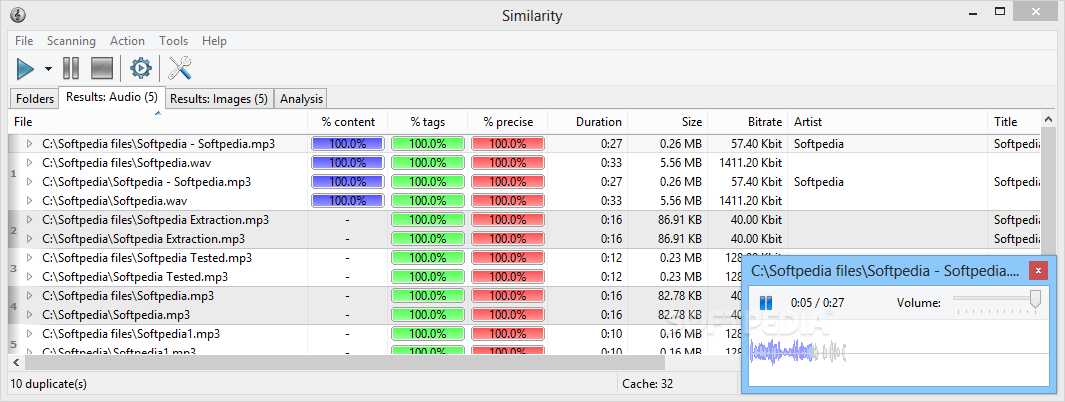Sort by the Bitrate column header
The image size is (1065, 402).
(747, 122)
